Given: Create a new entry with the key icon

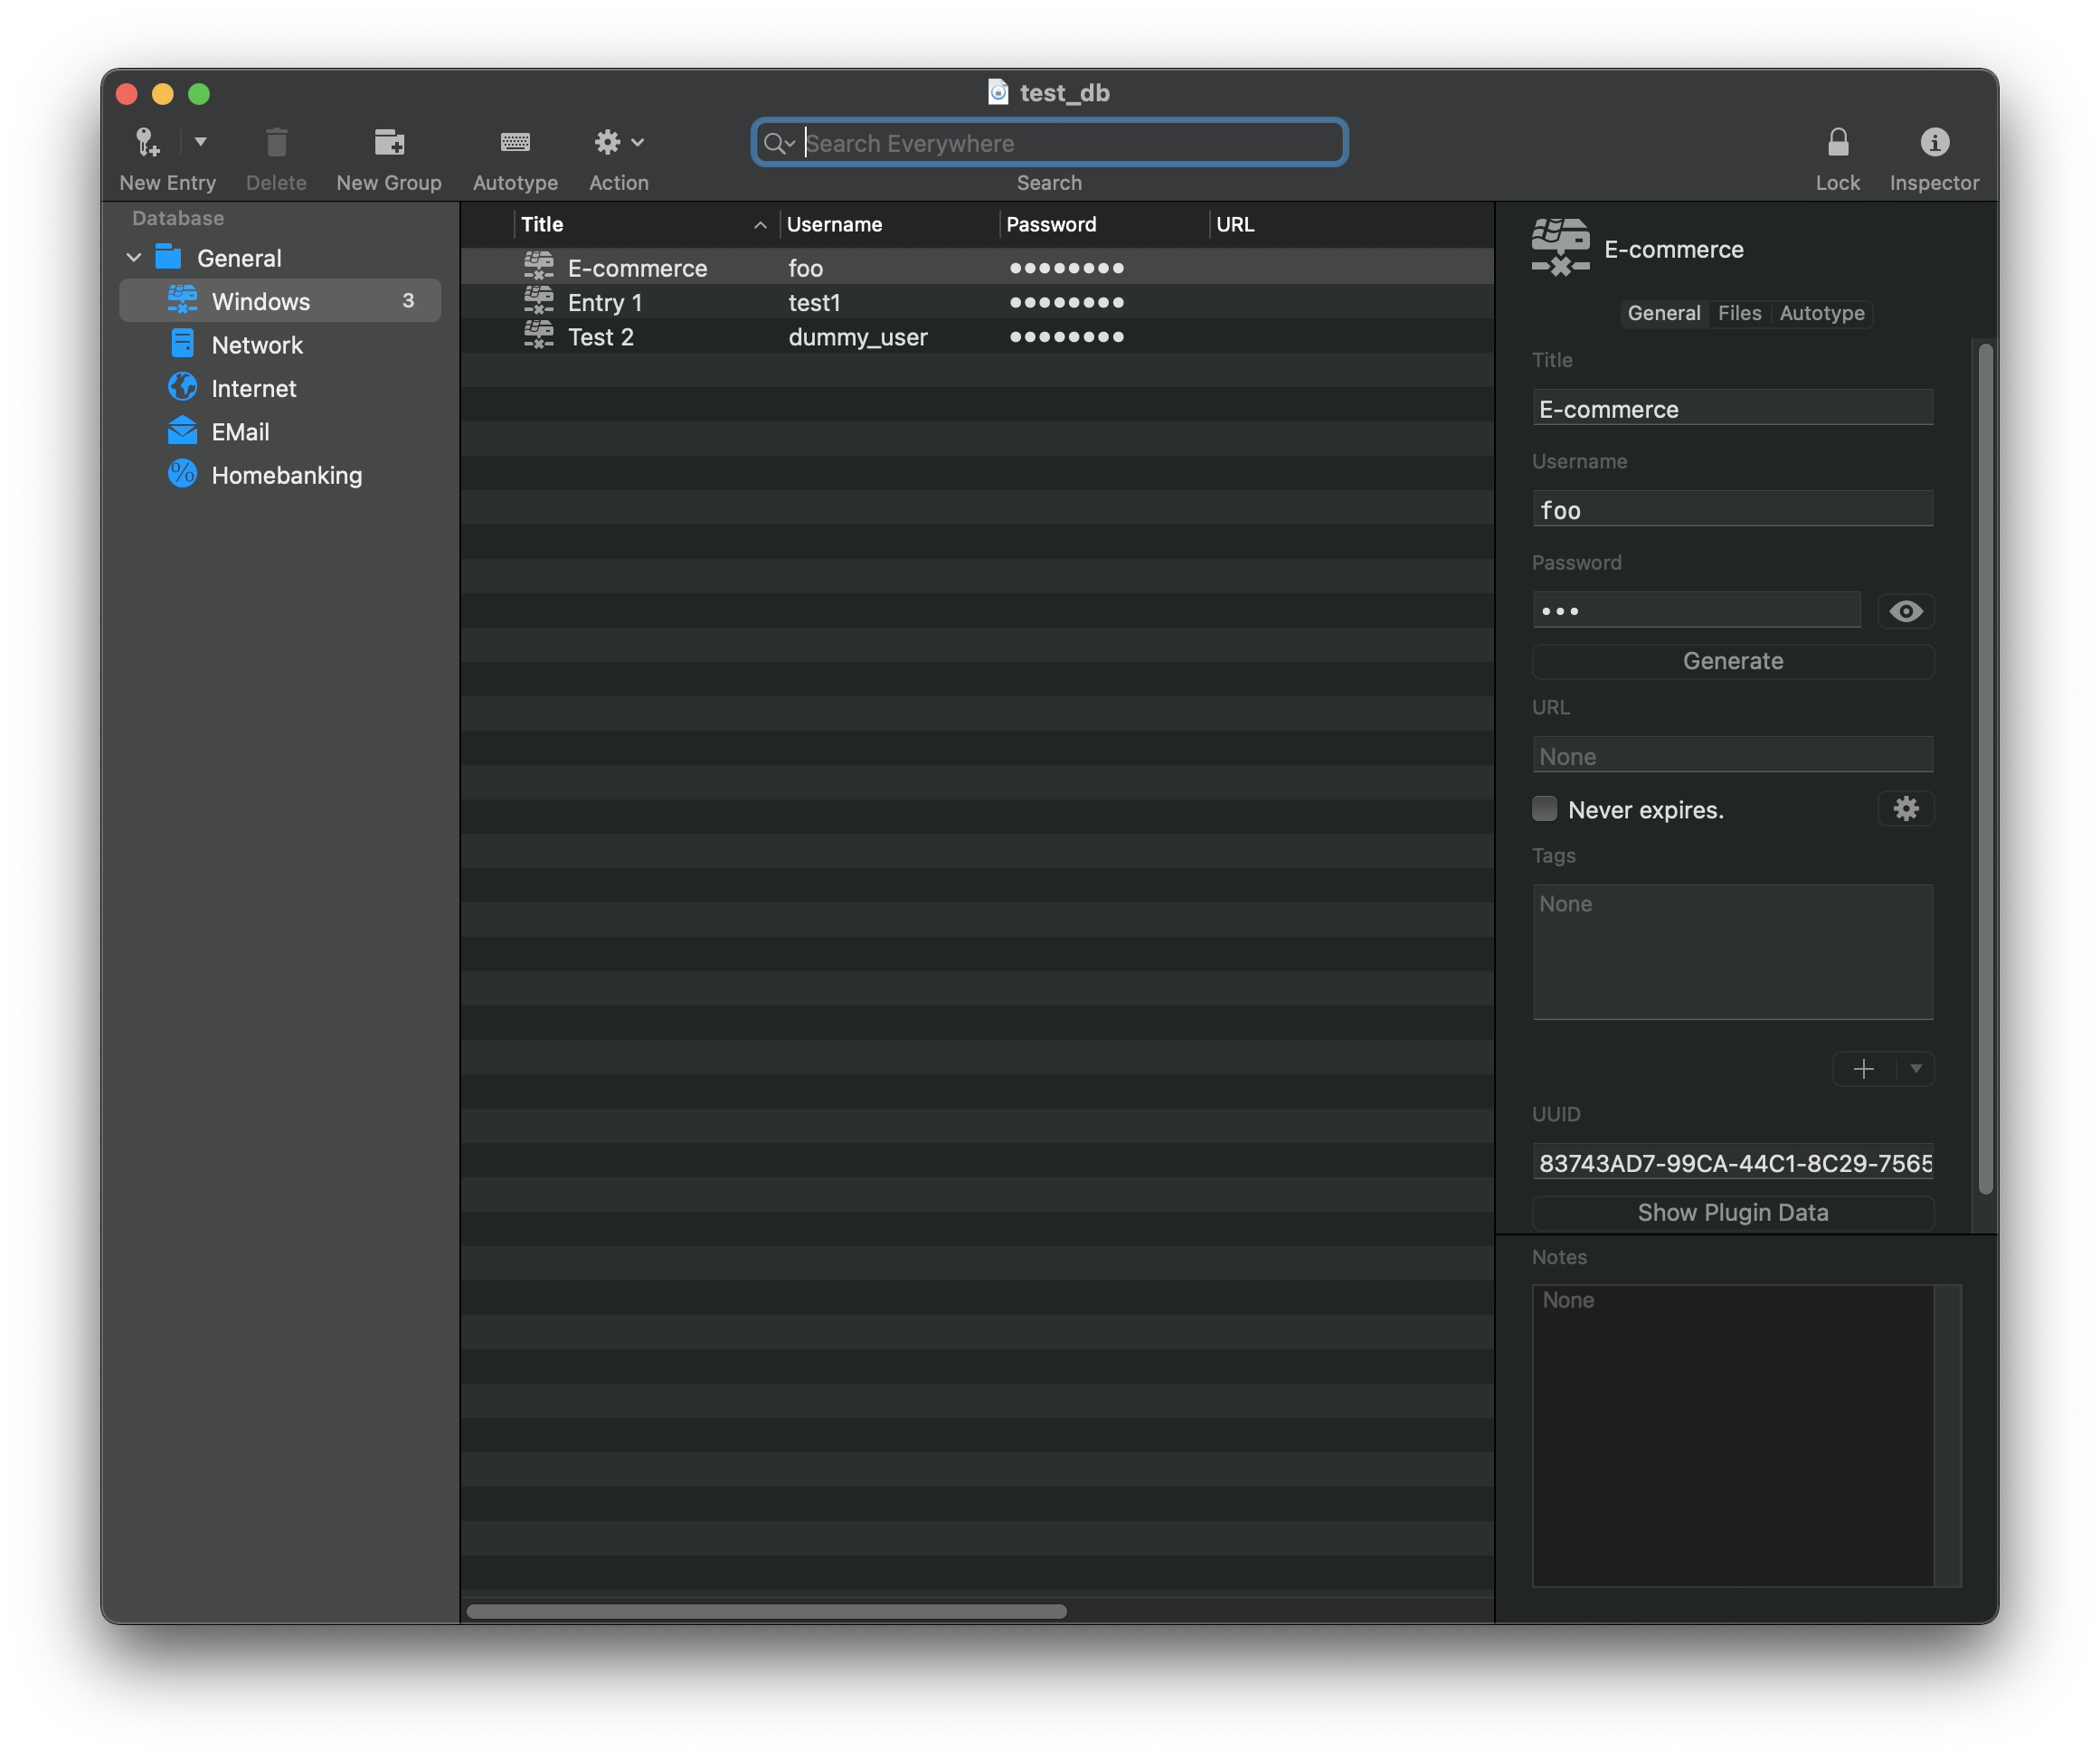Looking at the screenshot, I should [x=147, y=142].
